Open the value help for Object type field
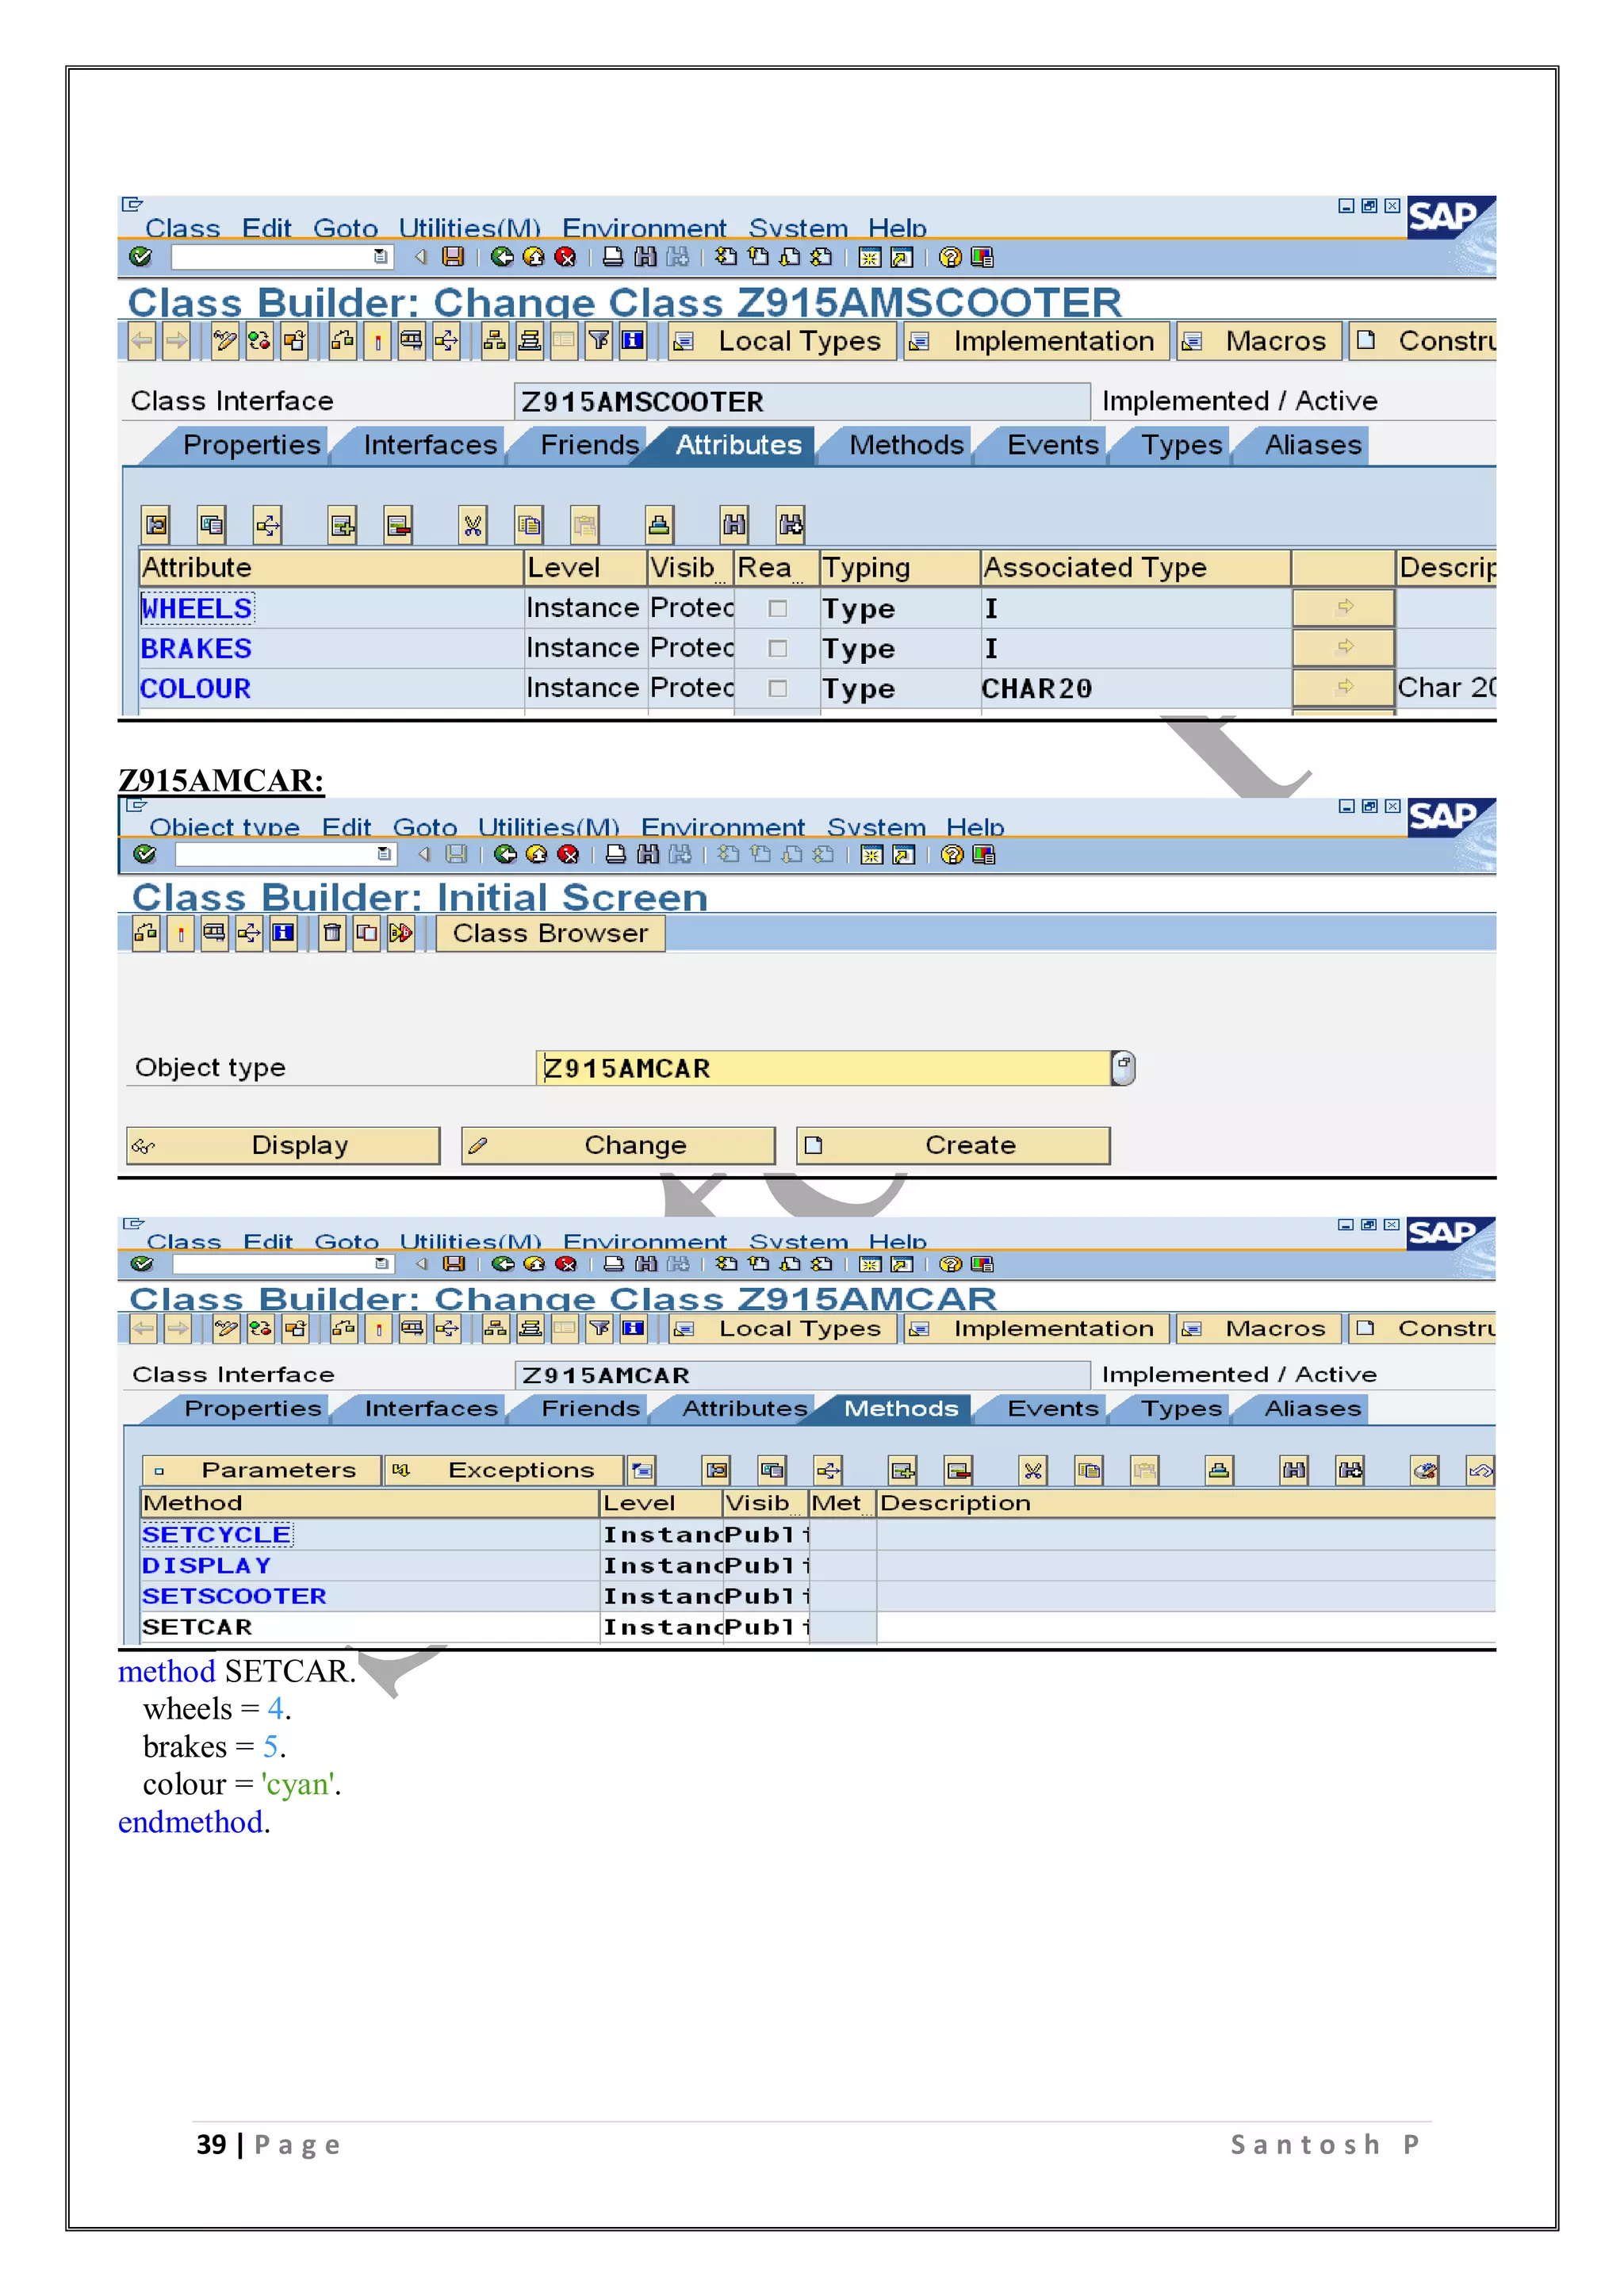The width and height of the screenshot is (1624, 2296). pyautogui.click(x=1123, y=1068)
